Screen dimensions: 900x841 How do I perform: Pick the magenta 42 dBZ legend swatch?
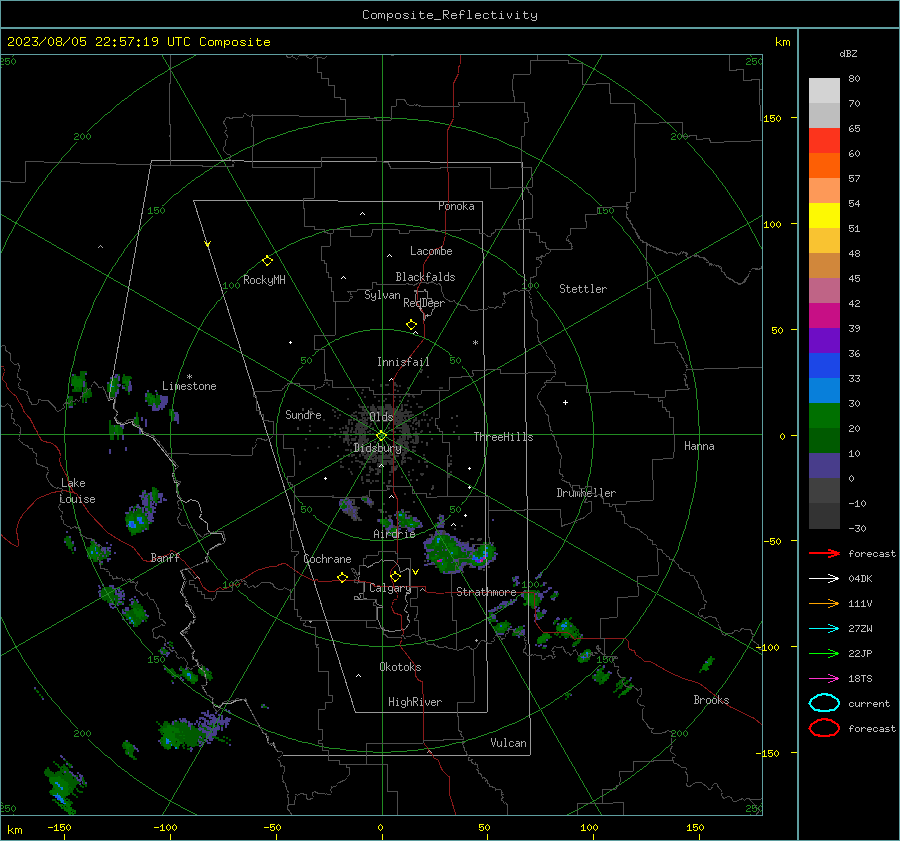point(824,316)
